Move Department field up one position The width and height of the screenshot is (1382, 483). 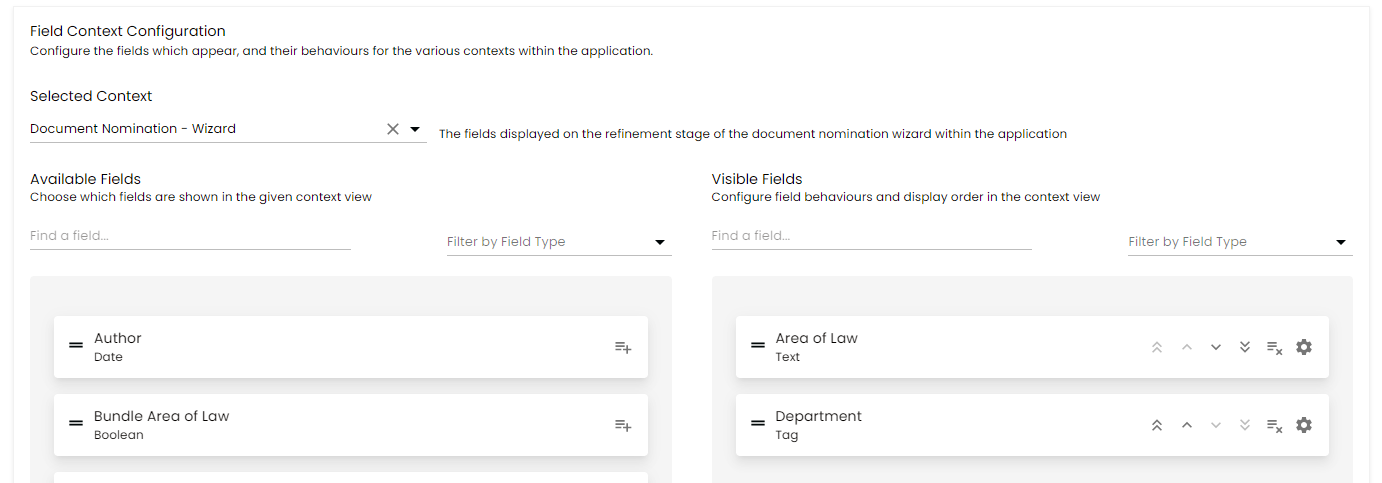(x=1186, y=425)
